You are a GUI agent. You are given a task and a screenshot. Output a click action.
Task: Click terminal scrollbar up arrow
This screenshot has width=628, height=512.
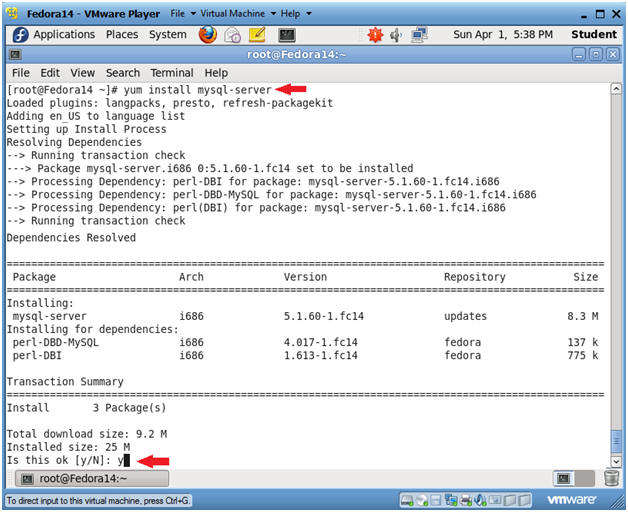point(616,89)
